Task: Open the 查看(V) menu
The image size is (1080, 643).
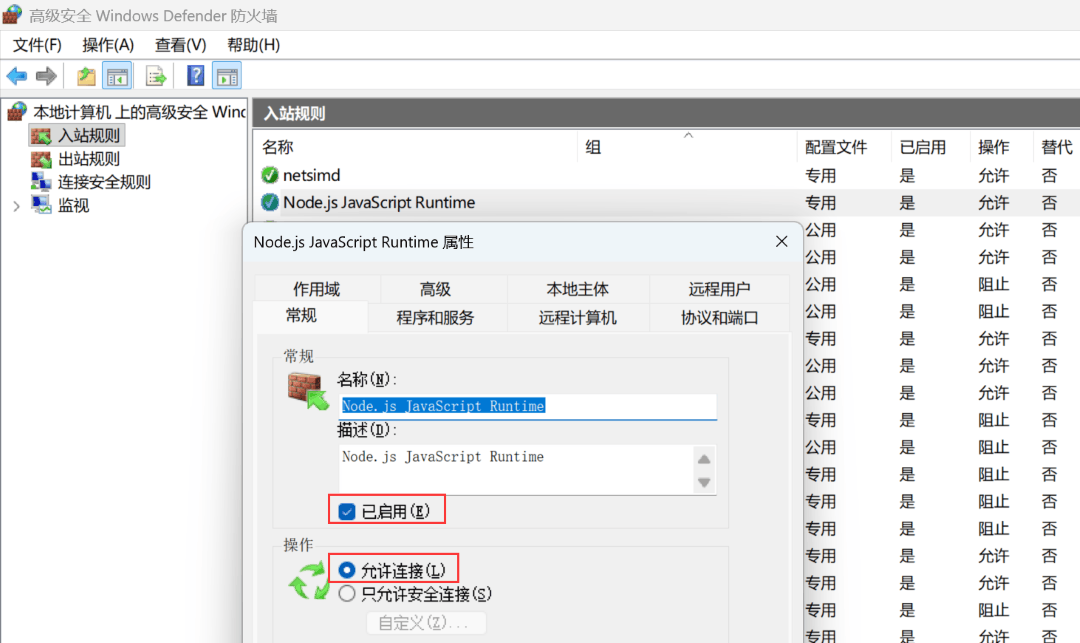Action: click(180, 45)
